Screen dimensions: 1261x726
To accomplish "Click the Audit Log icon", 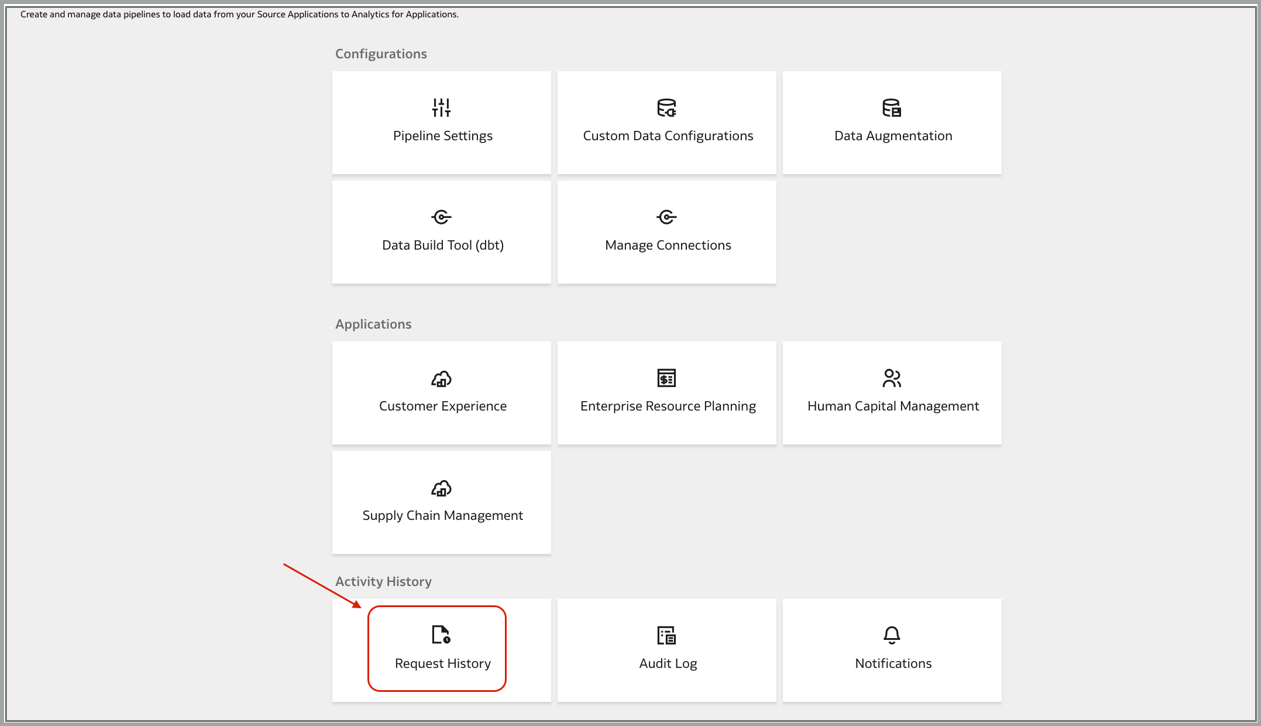I will 666,635.
